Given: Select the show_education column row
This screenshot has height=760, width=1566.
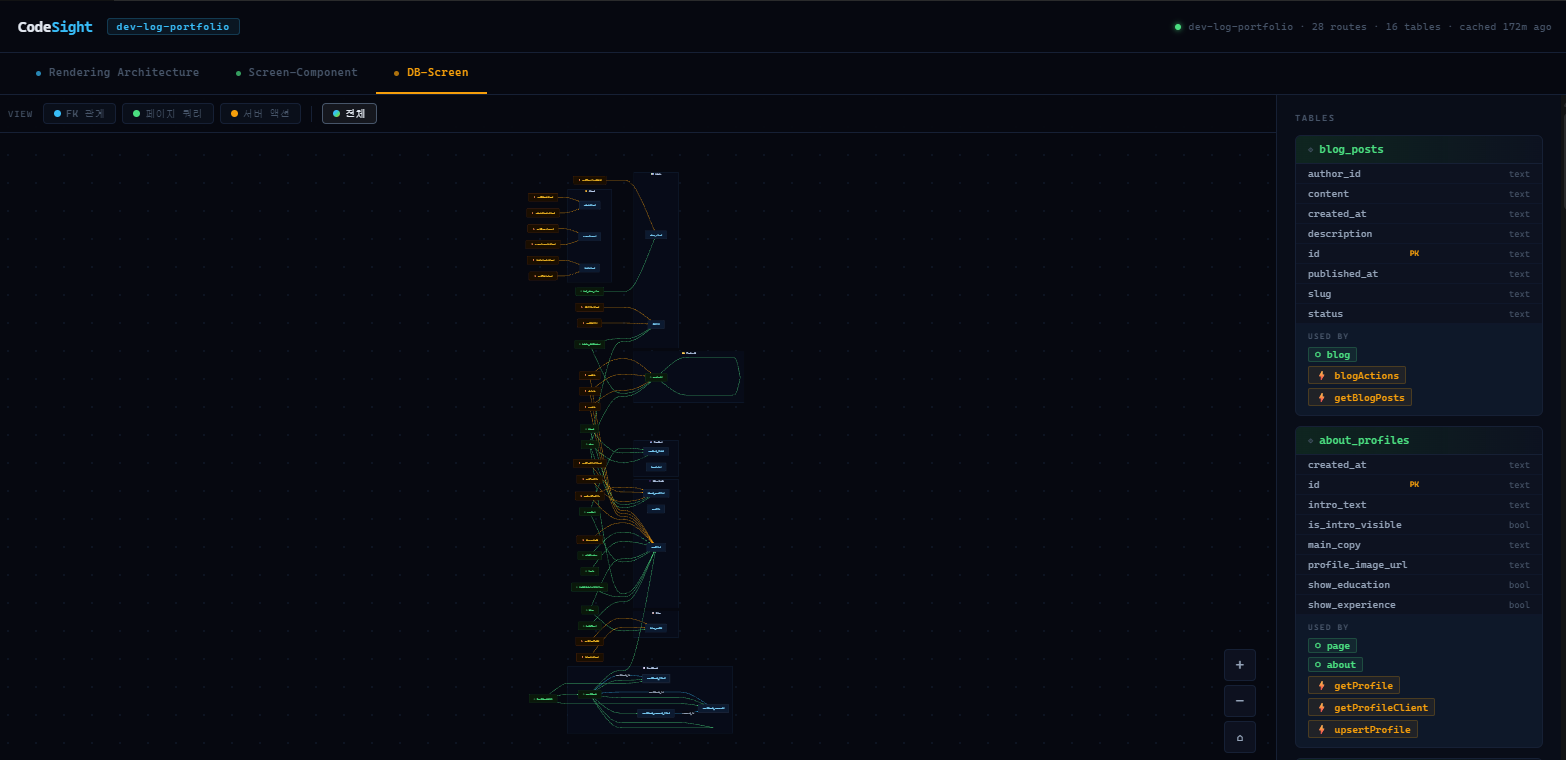Looking at the screenshot, I should [x=1419, y=585].
